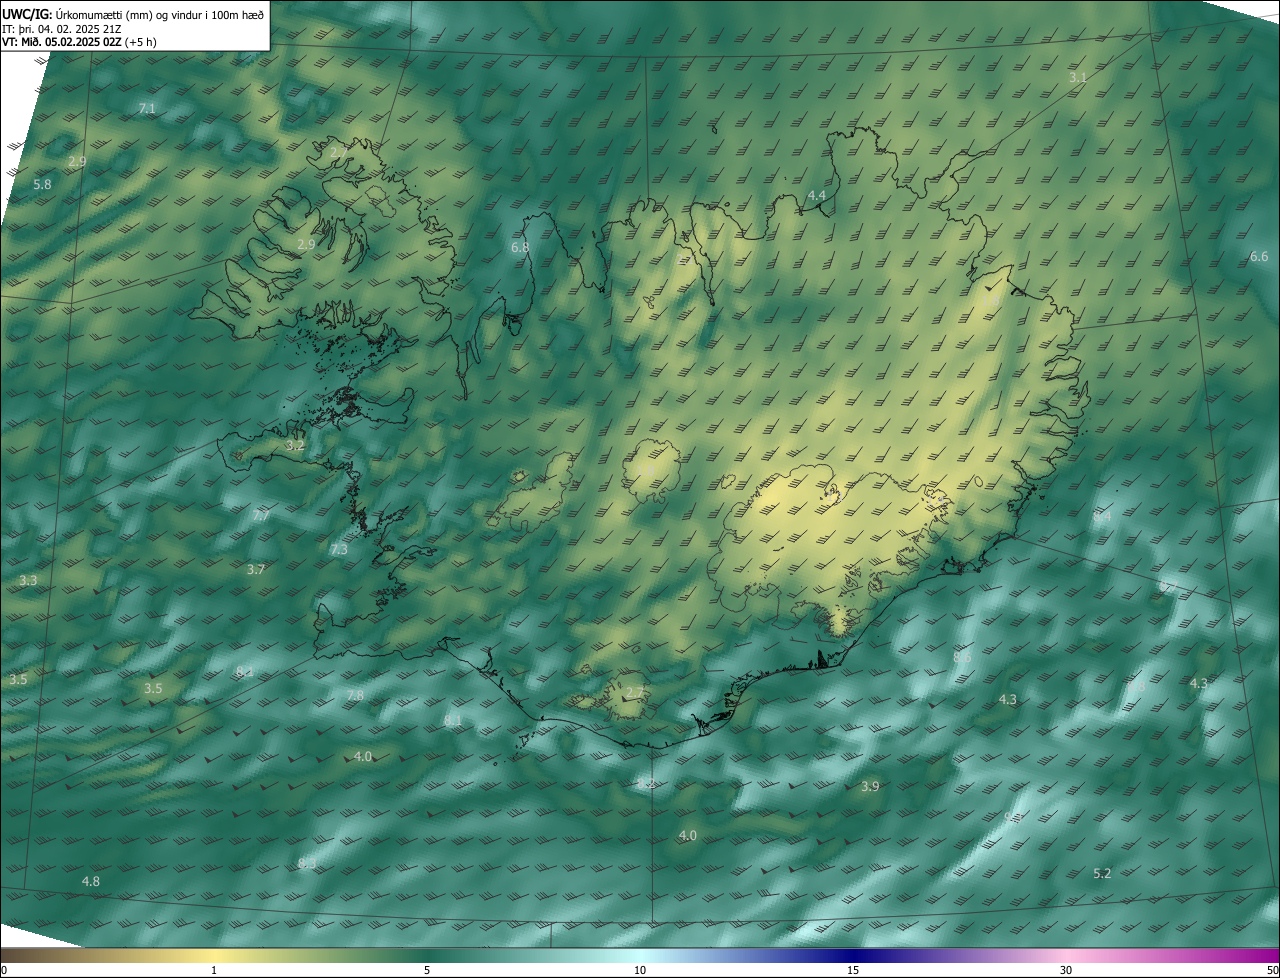
Task: Click the color scale tick labeled 1
Action: (214, 970)
